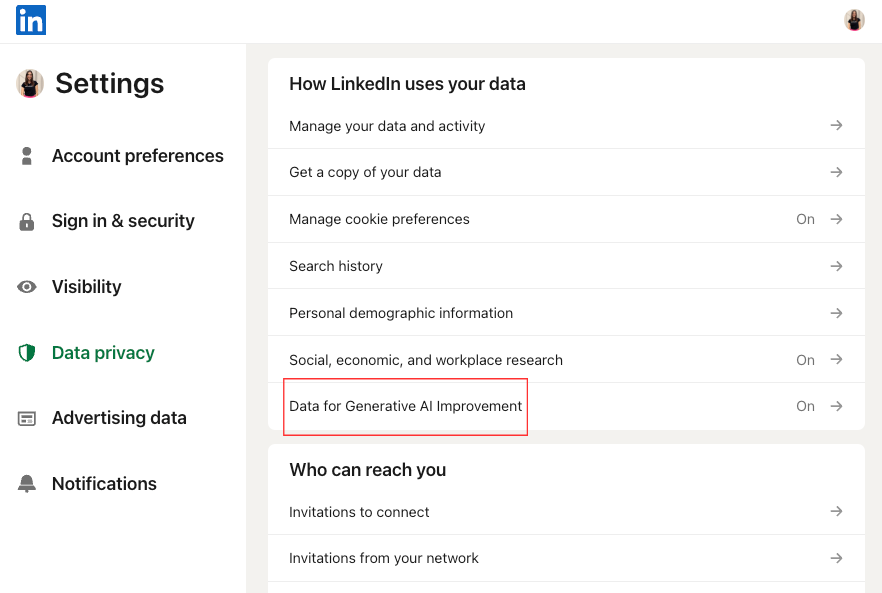Open the Sign in & security section

click(123, 221)
